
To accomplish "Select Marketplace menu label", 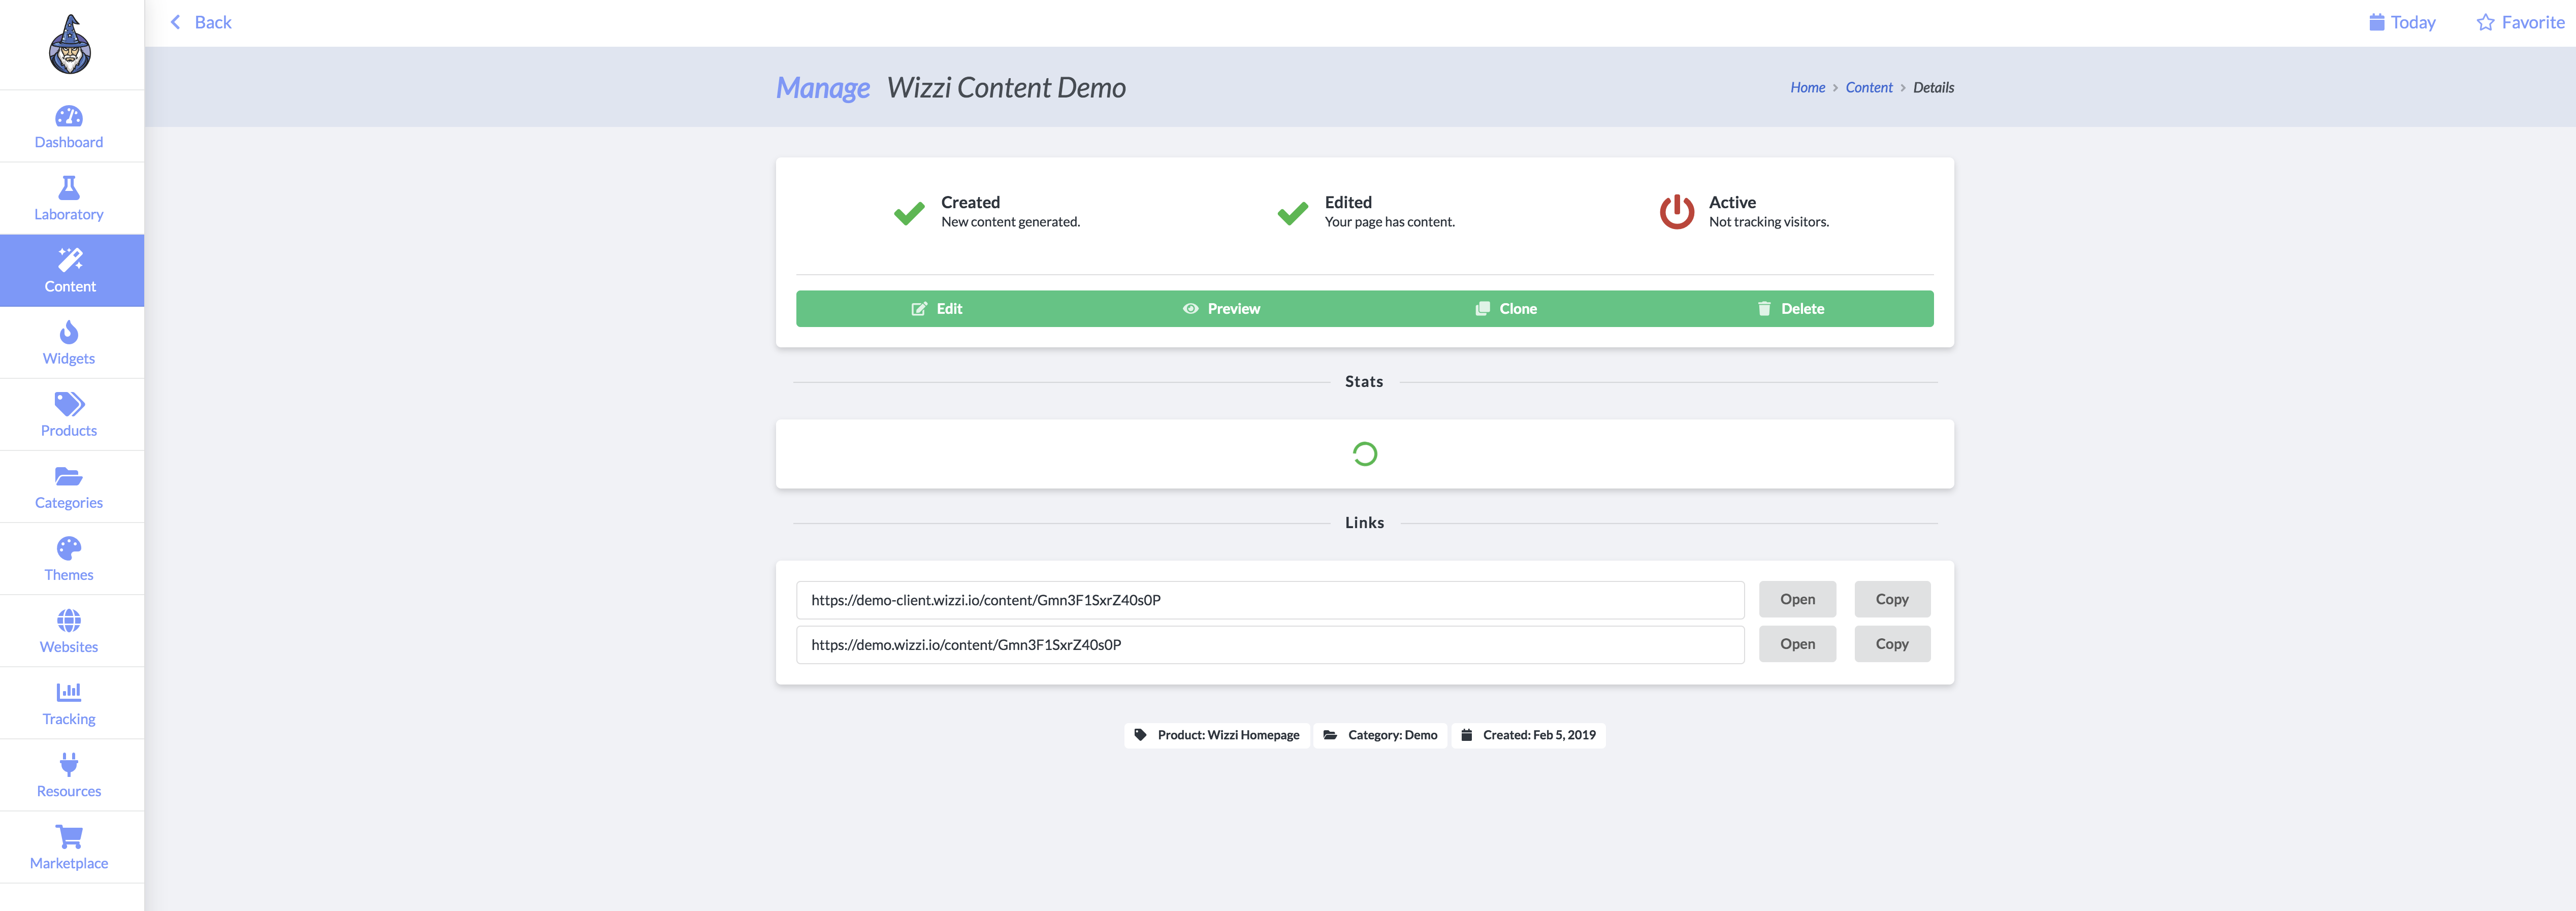I will coord(69,863).
